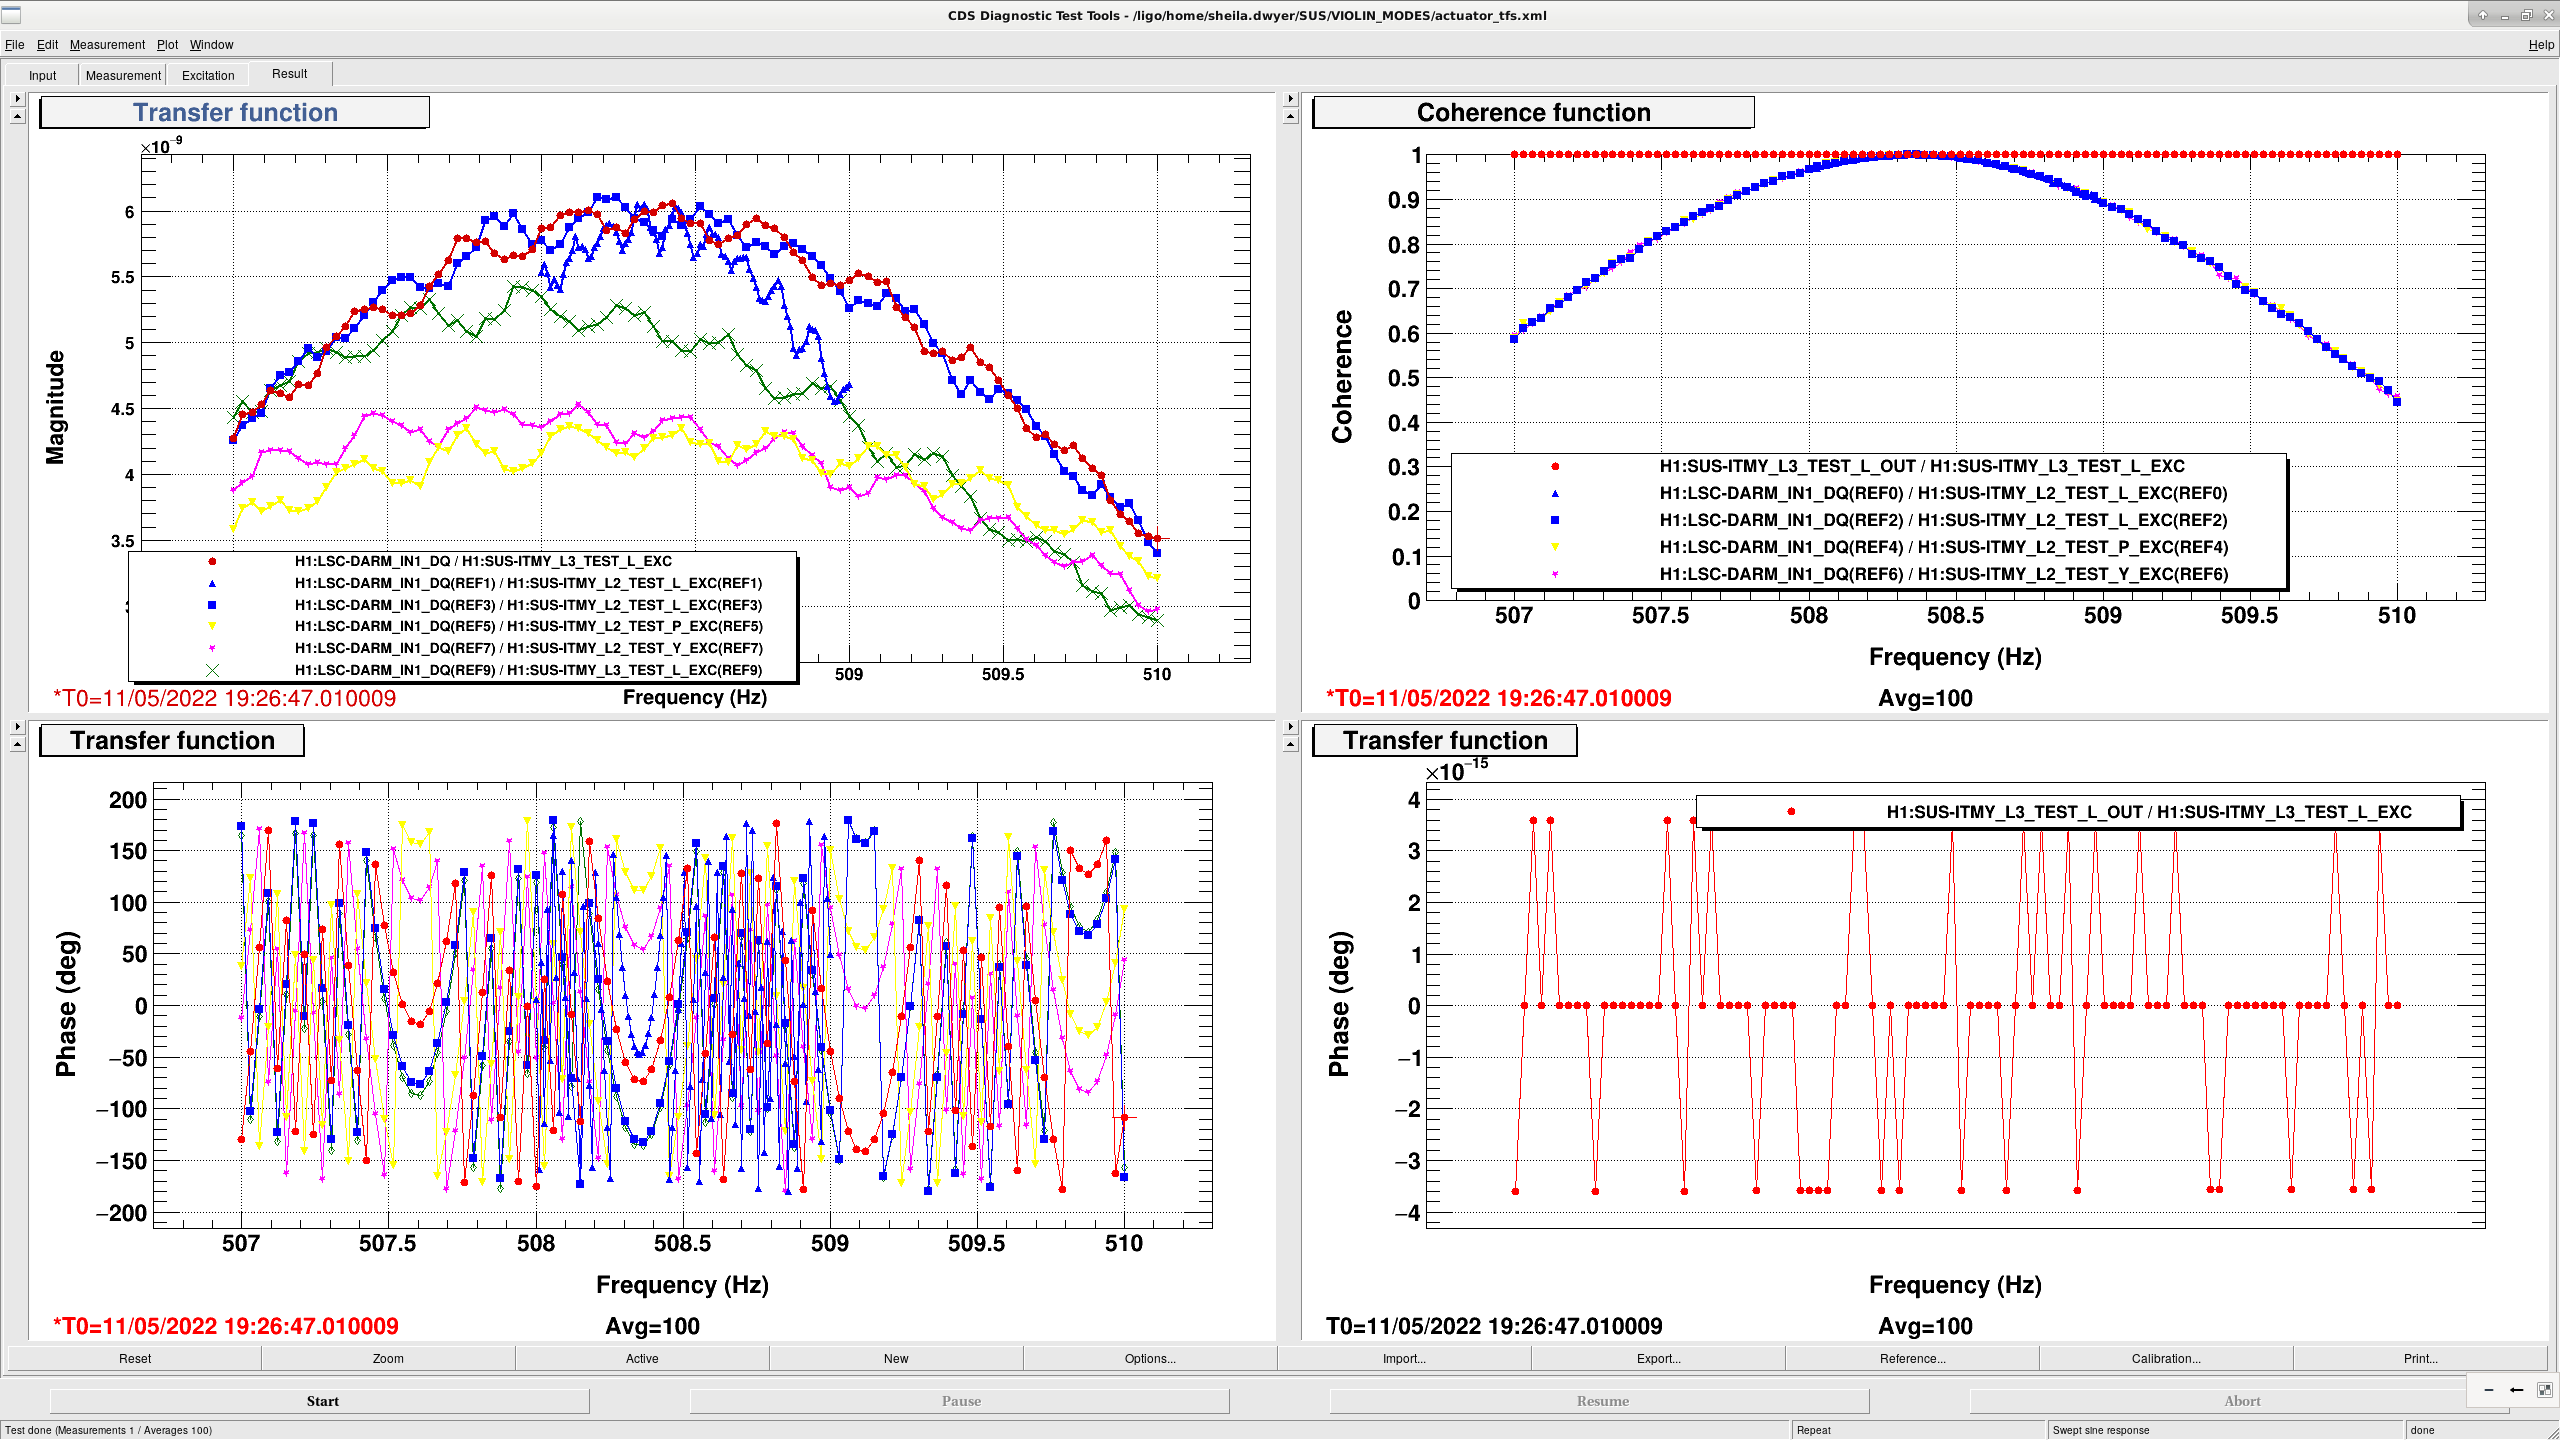Click the right-arrow expander beside top-left plot
Image resolution: width=2560 pixels, height=1440 pixels.
coord(17,98)
